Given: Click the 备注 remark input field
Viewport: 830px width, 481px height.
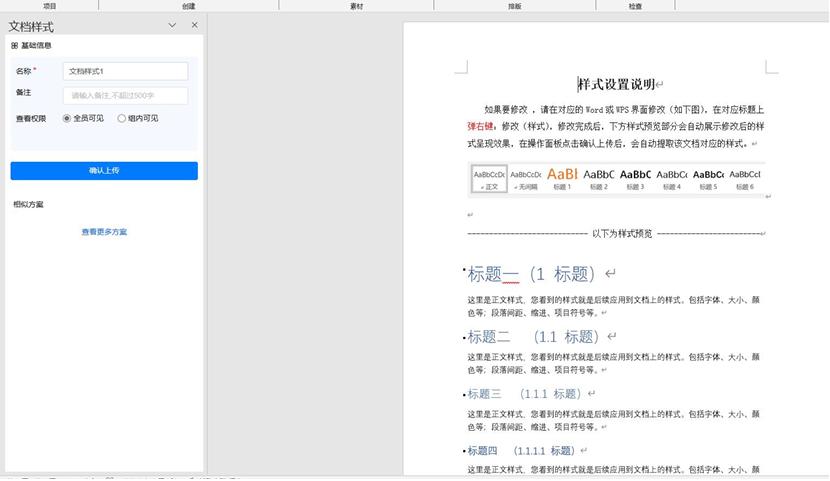Looking at the screenshot, I should 125,96.
